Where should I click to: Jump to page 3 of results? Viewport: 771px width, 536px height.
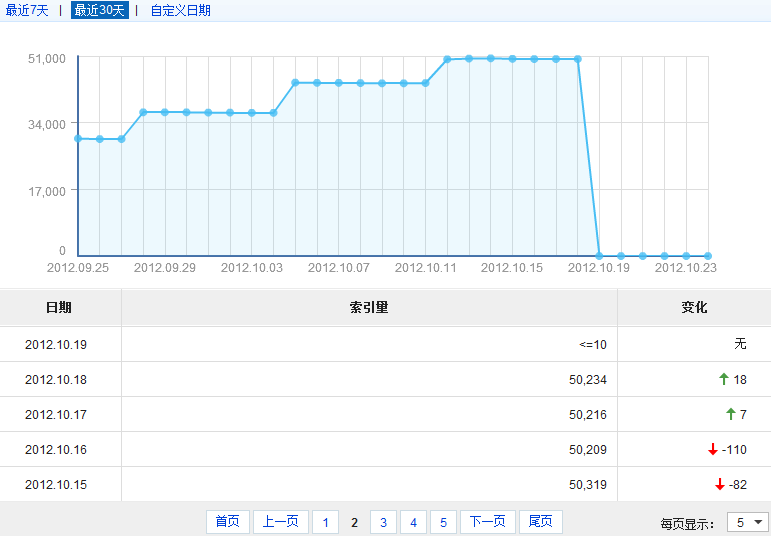(x=384, y=522)
